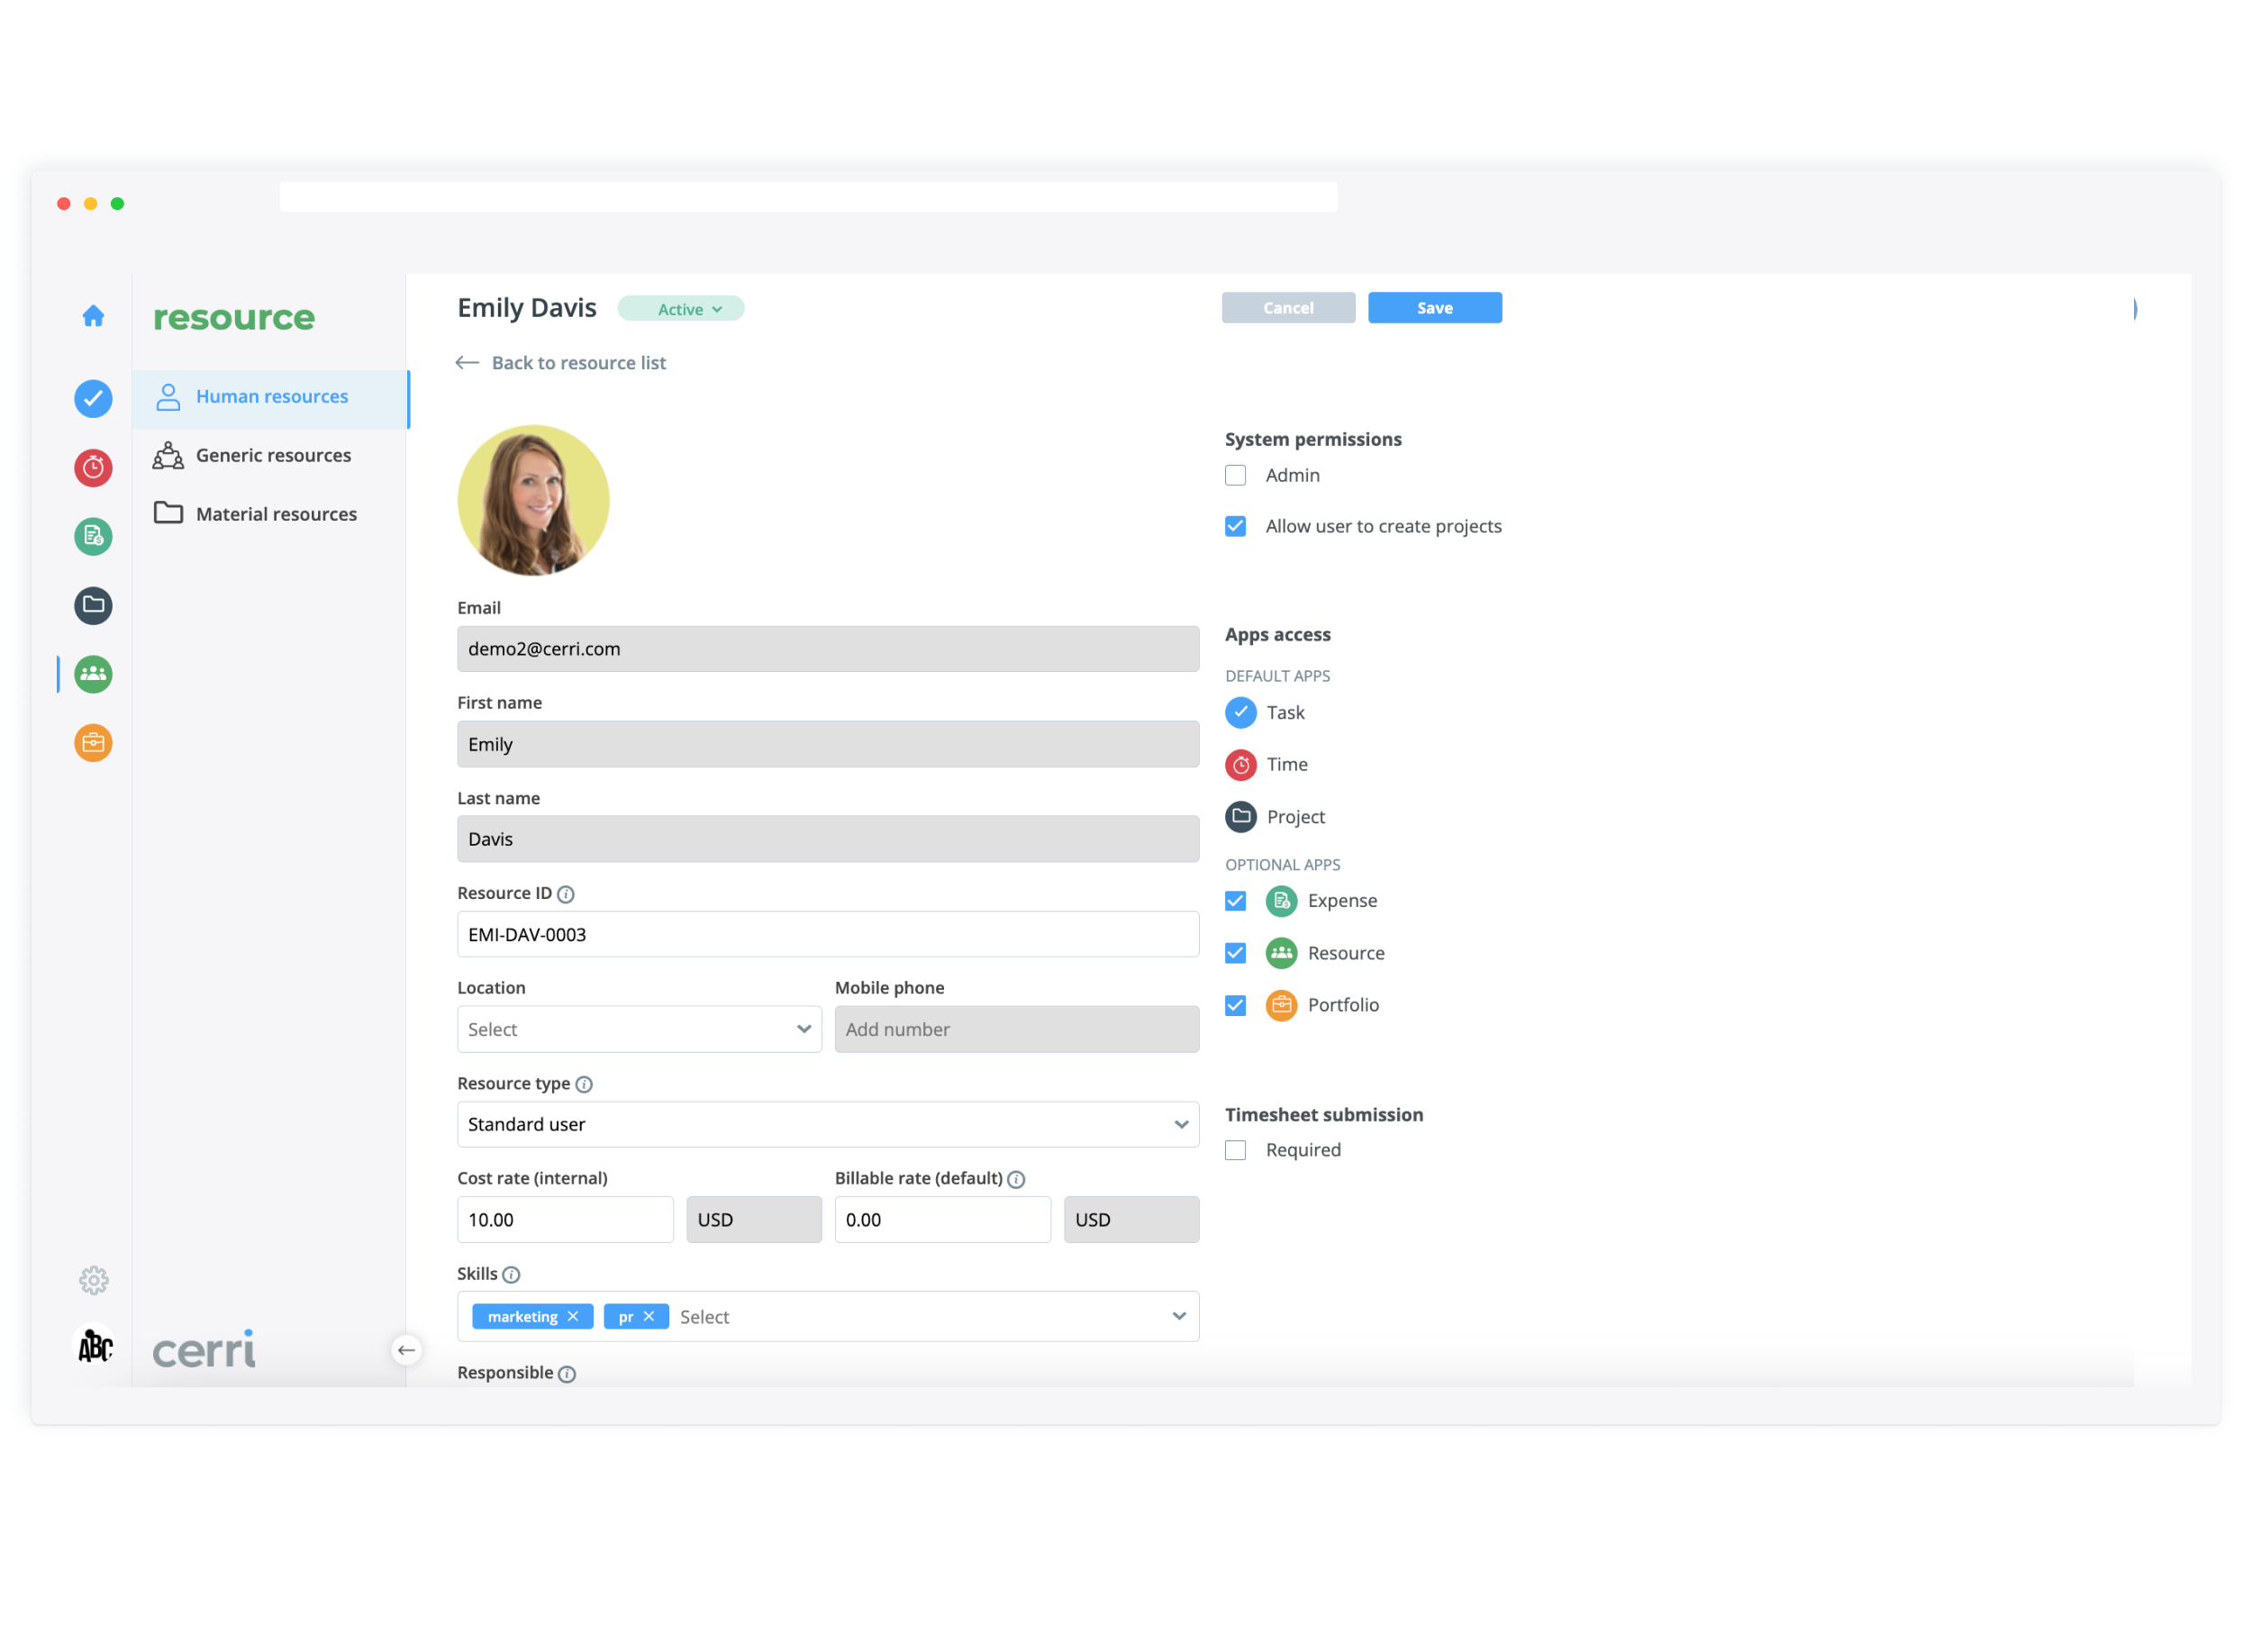2252x1652 pixels.
Task: Toggle the timesheet Required checkbox
Action: click(x=1236, y=1151)
